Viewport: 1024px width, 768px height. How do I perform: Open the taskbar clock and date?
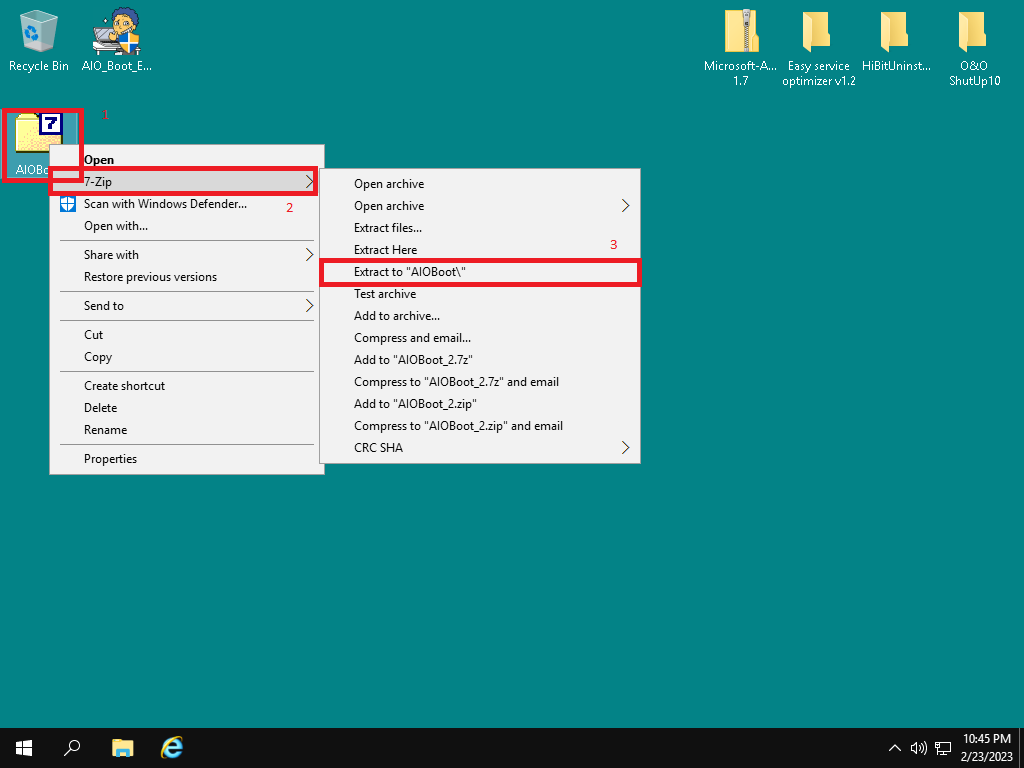(986, 746)
